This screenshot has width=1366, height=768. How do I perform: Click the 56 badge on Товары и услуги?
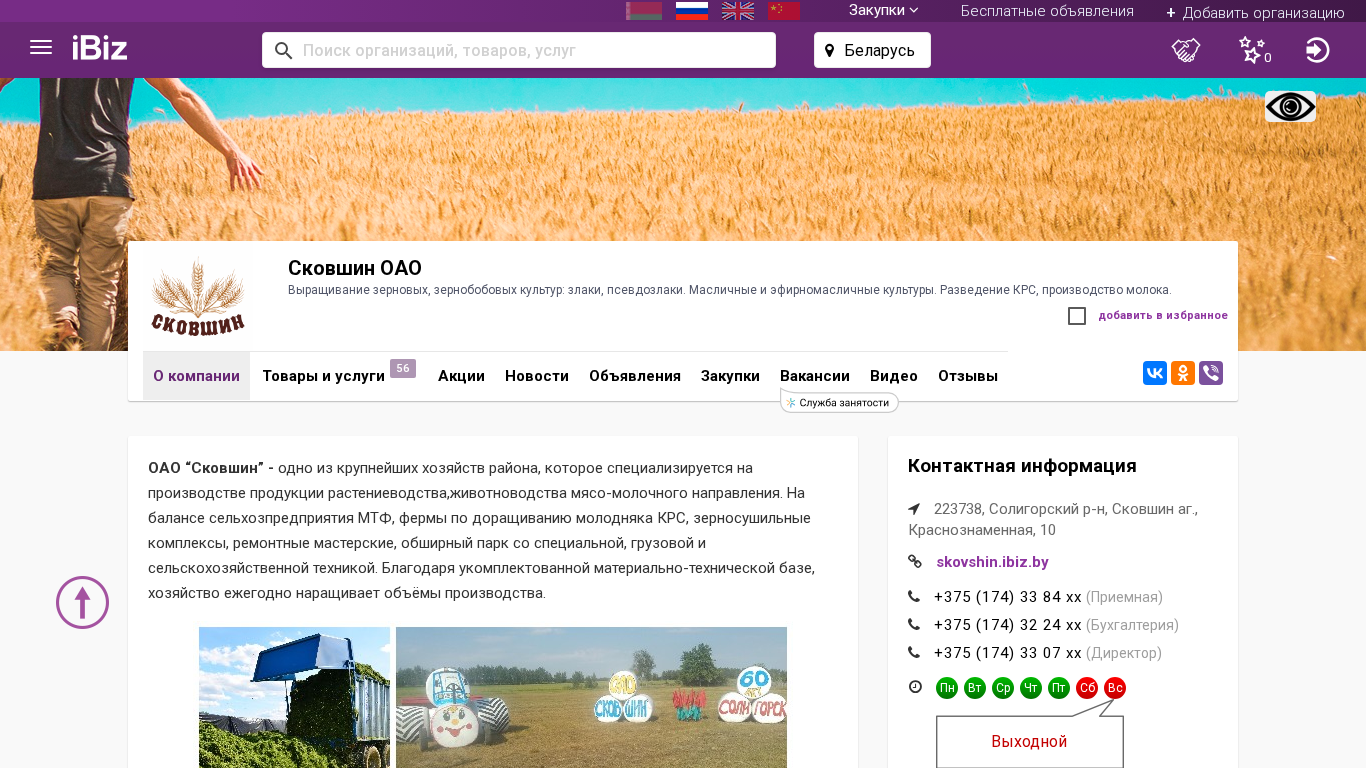pos(403,369)
